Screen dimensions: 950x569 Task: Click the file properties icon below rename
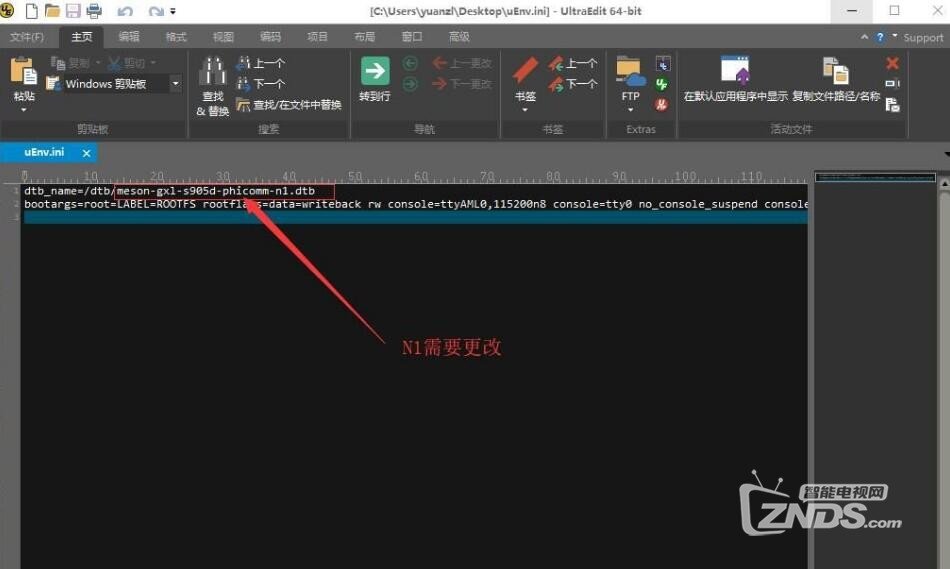click(x=892, y=105)
